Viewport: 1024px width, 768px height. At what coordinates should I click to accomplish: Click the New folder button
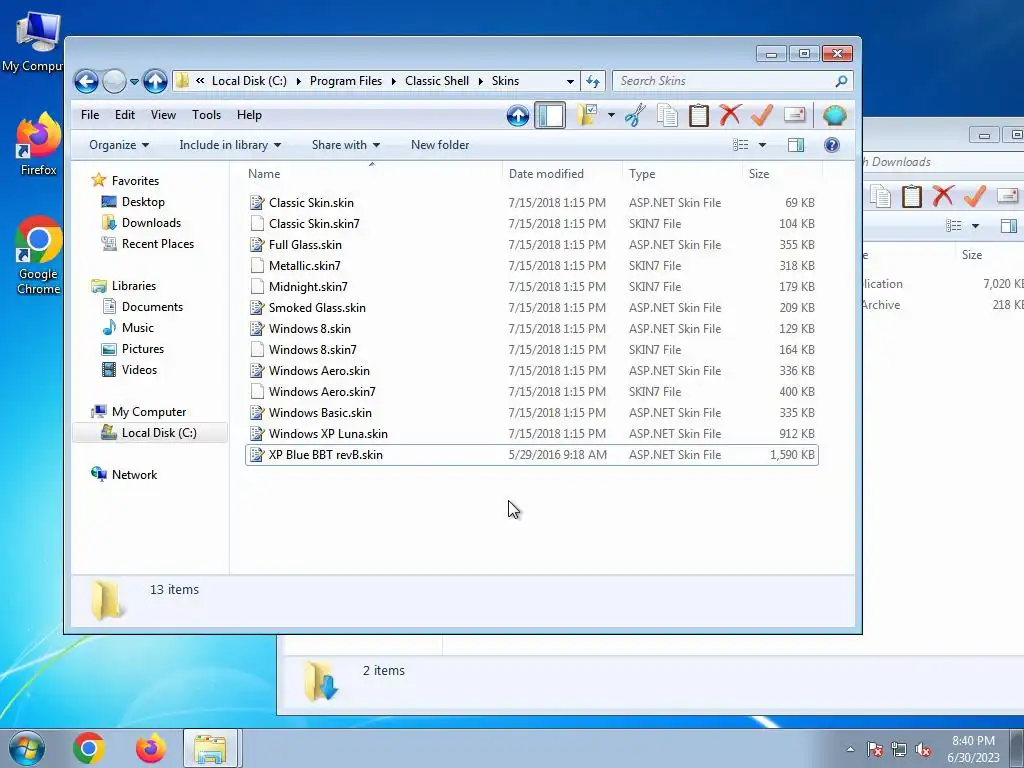(440, 145)
